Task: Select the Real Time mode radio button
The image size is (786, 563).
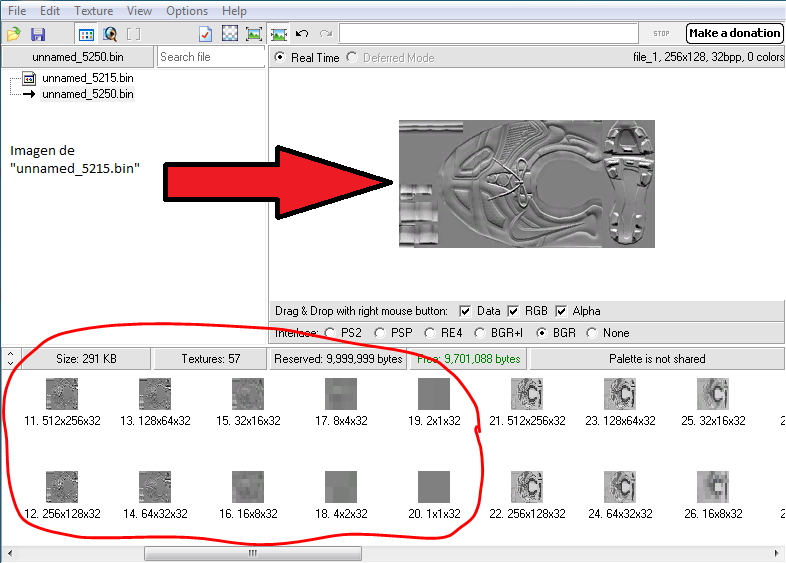Action: (x=279, y=57)
